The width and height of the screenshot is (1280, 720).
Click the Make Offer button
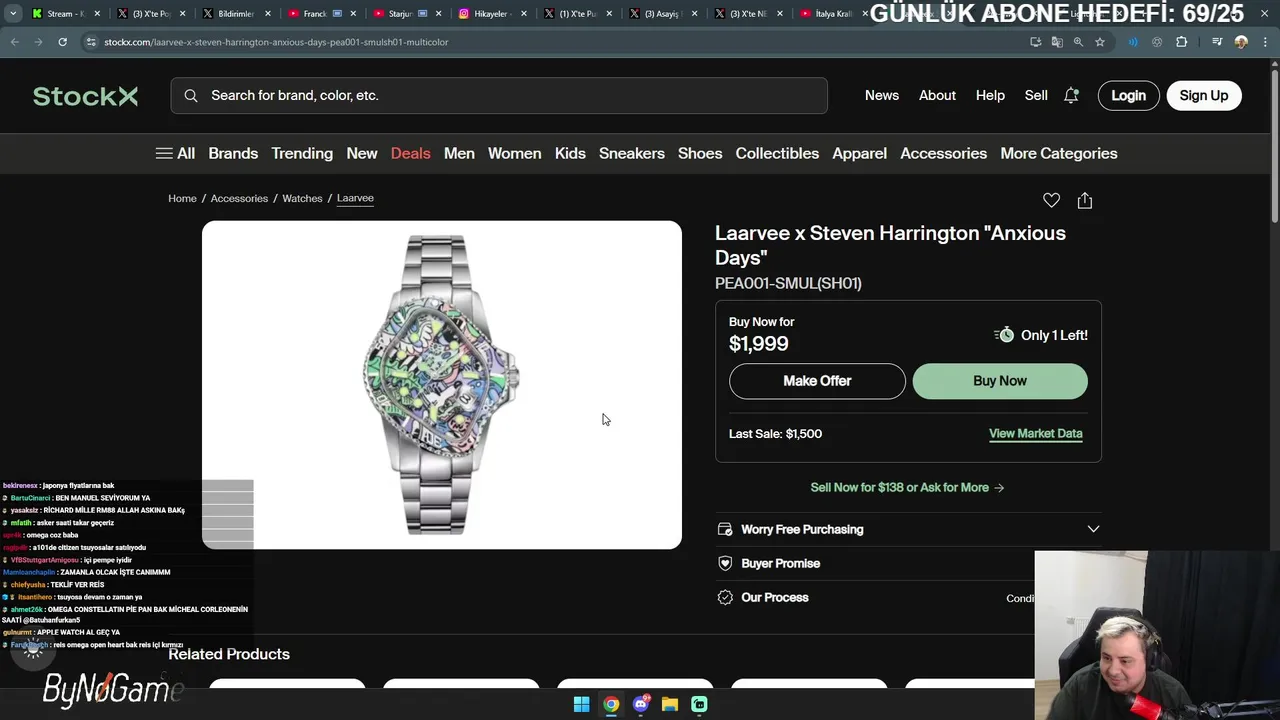tap(817, 381)
